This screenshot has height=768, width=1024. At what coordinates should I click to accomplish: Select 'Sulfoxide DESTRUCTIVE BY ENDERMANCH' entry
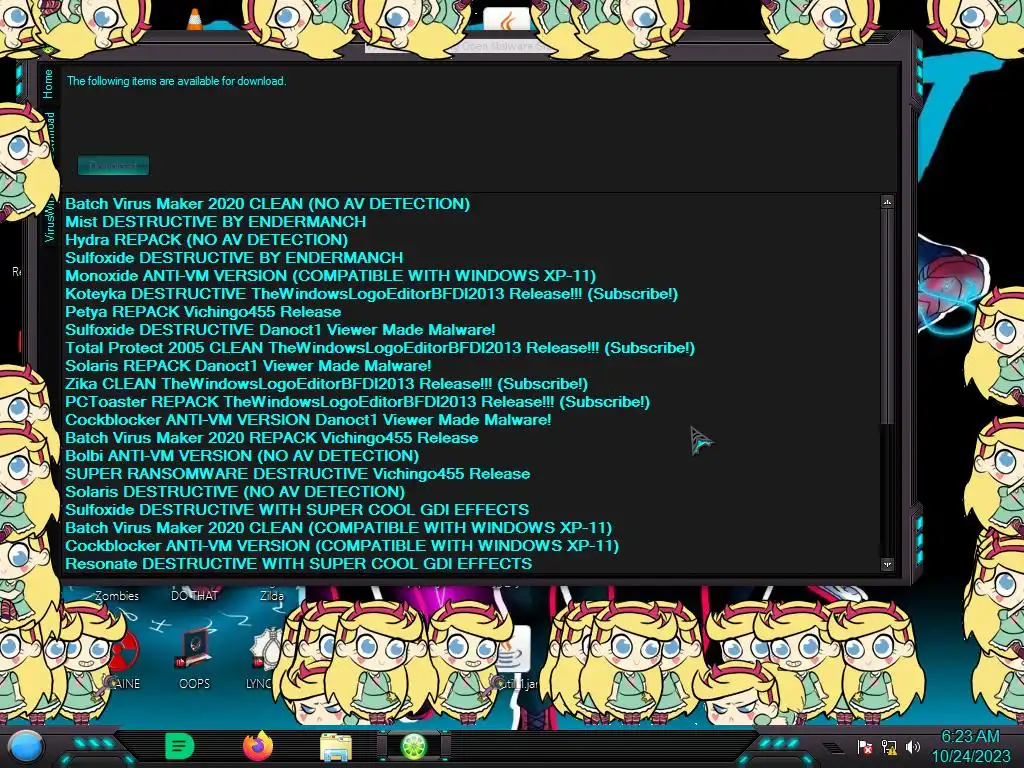[x=234, y=258]
